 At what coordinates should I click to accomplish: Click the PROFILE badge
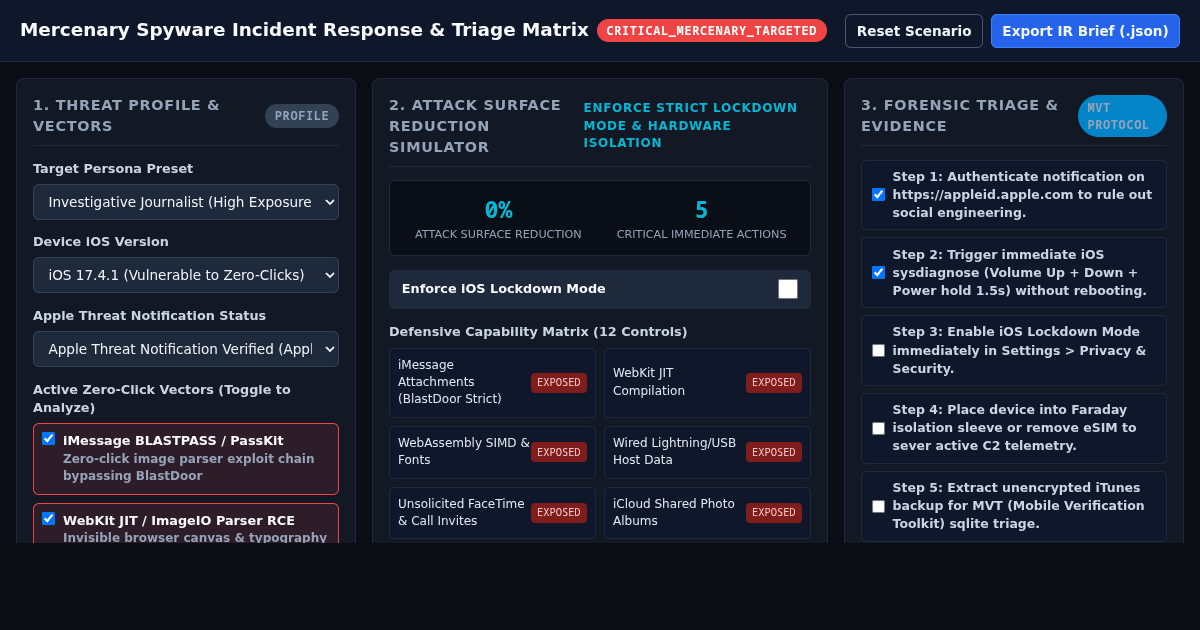(302, 116)
